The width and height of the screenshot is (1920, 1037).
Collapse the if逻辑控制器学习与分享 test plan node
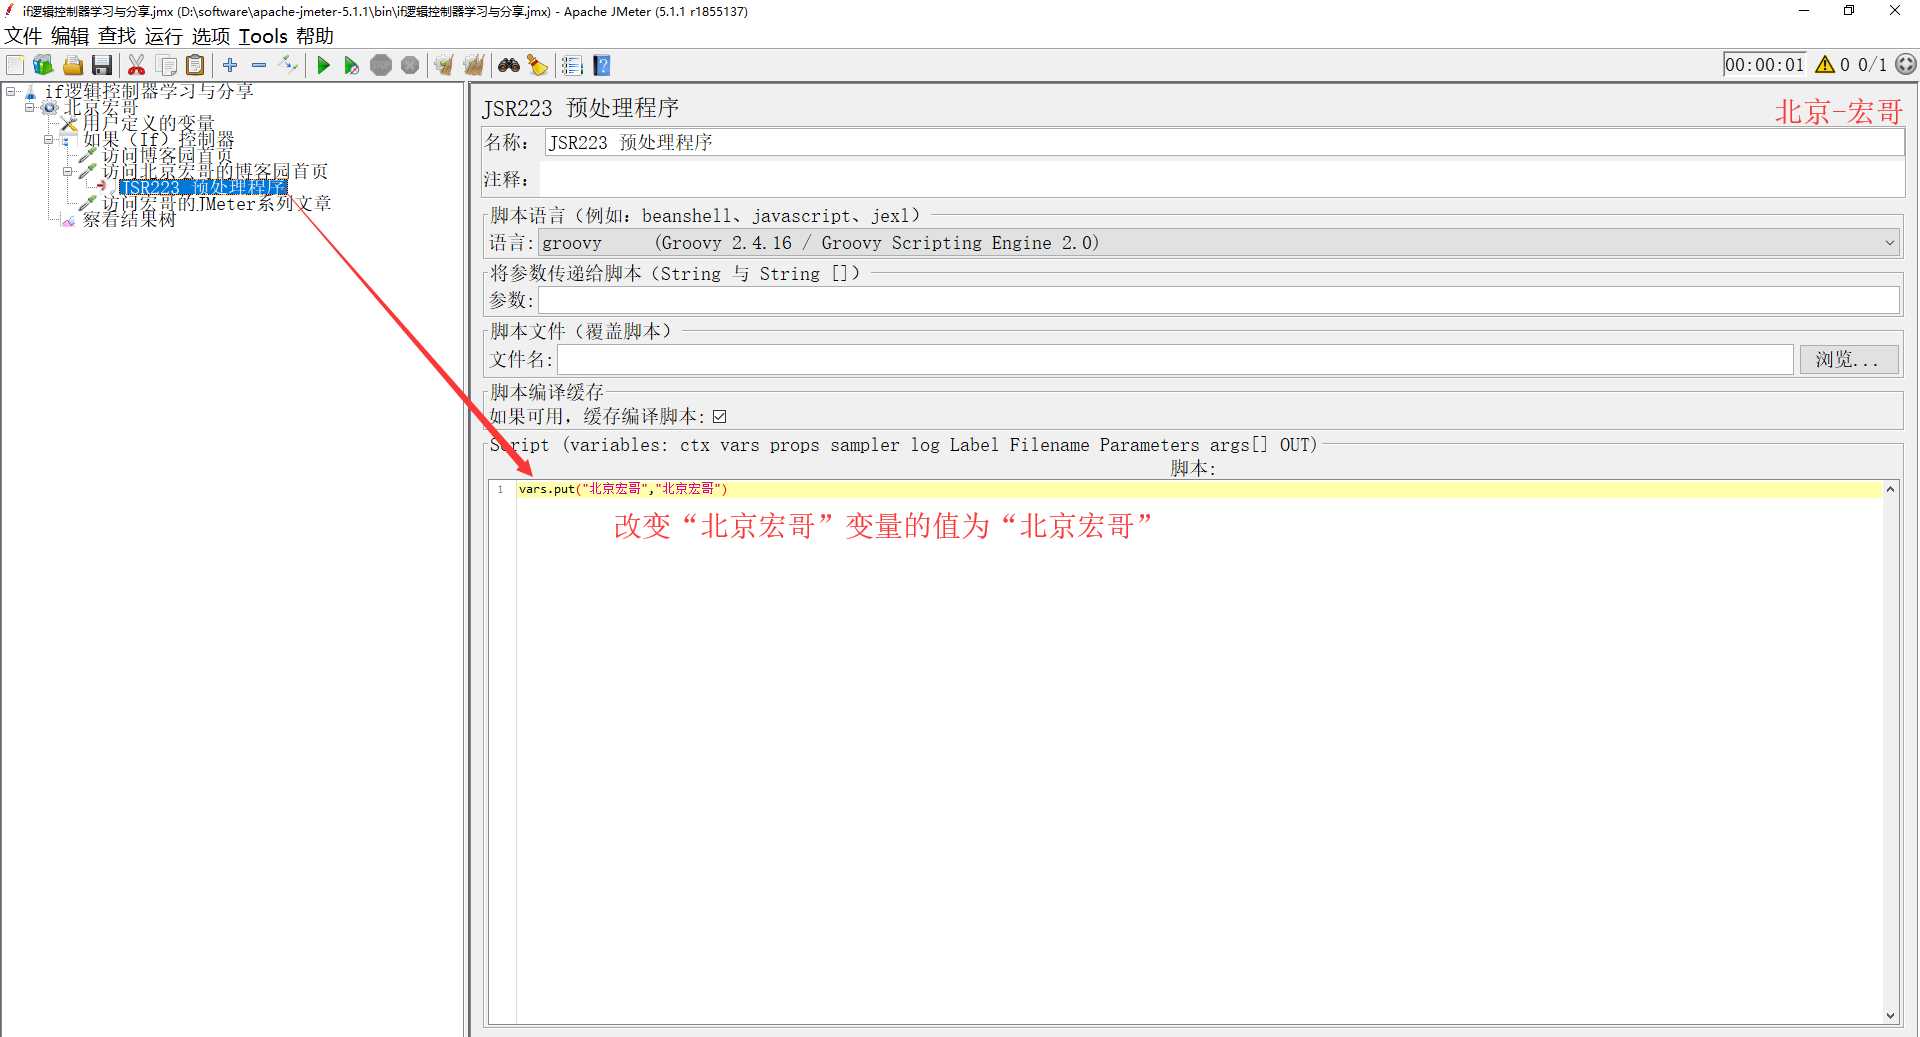(10, 91)
